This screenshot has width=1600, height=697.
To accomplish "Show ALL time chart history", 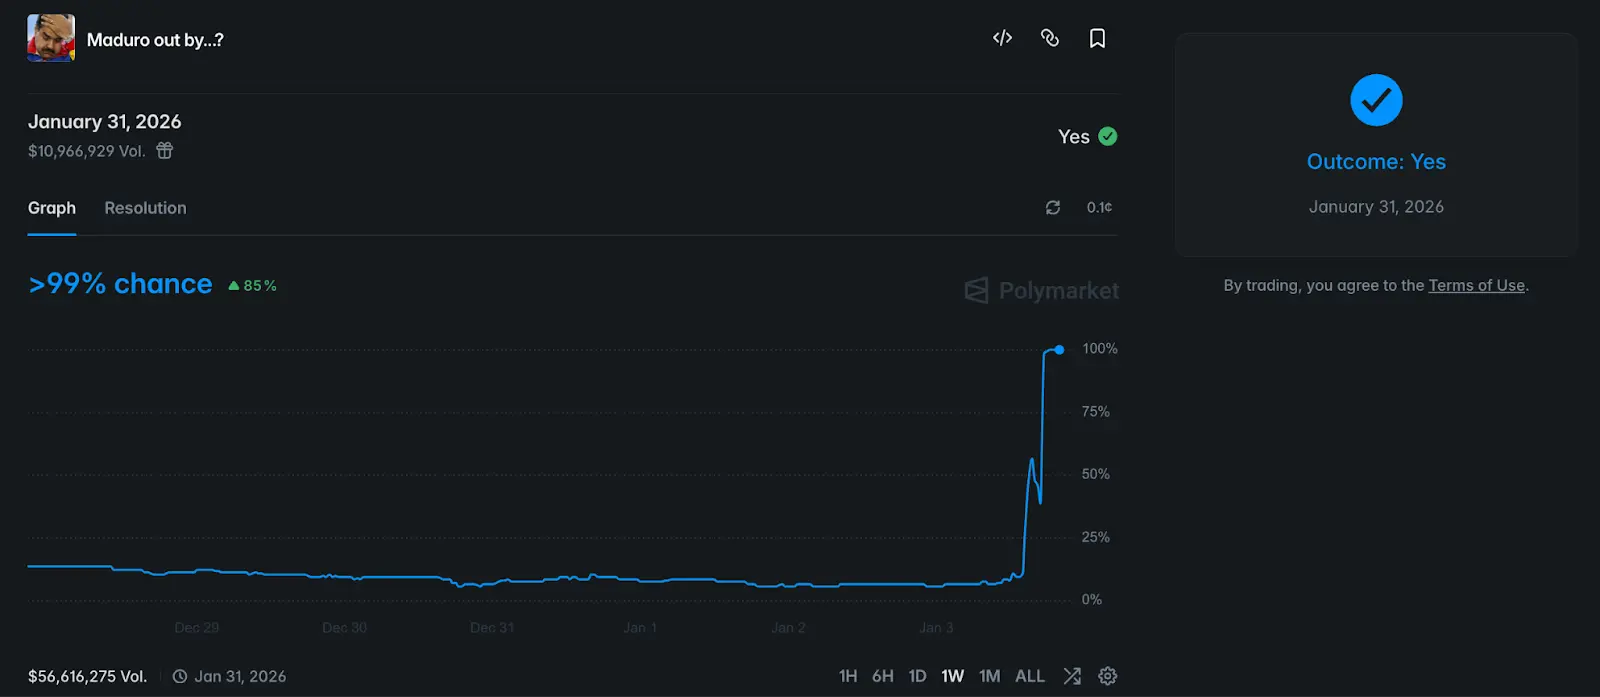I will point(1029,676).
